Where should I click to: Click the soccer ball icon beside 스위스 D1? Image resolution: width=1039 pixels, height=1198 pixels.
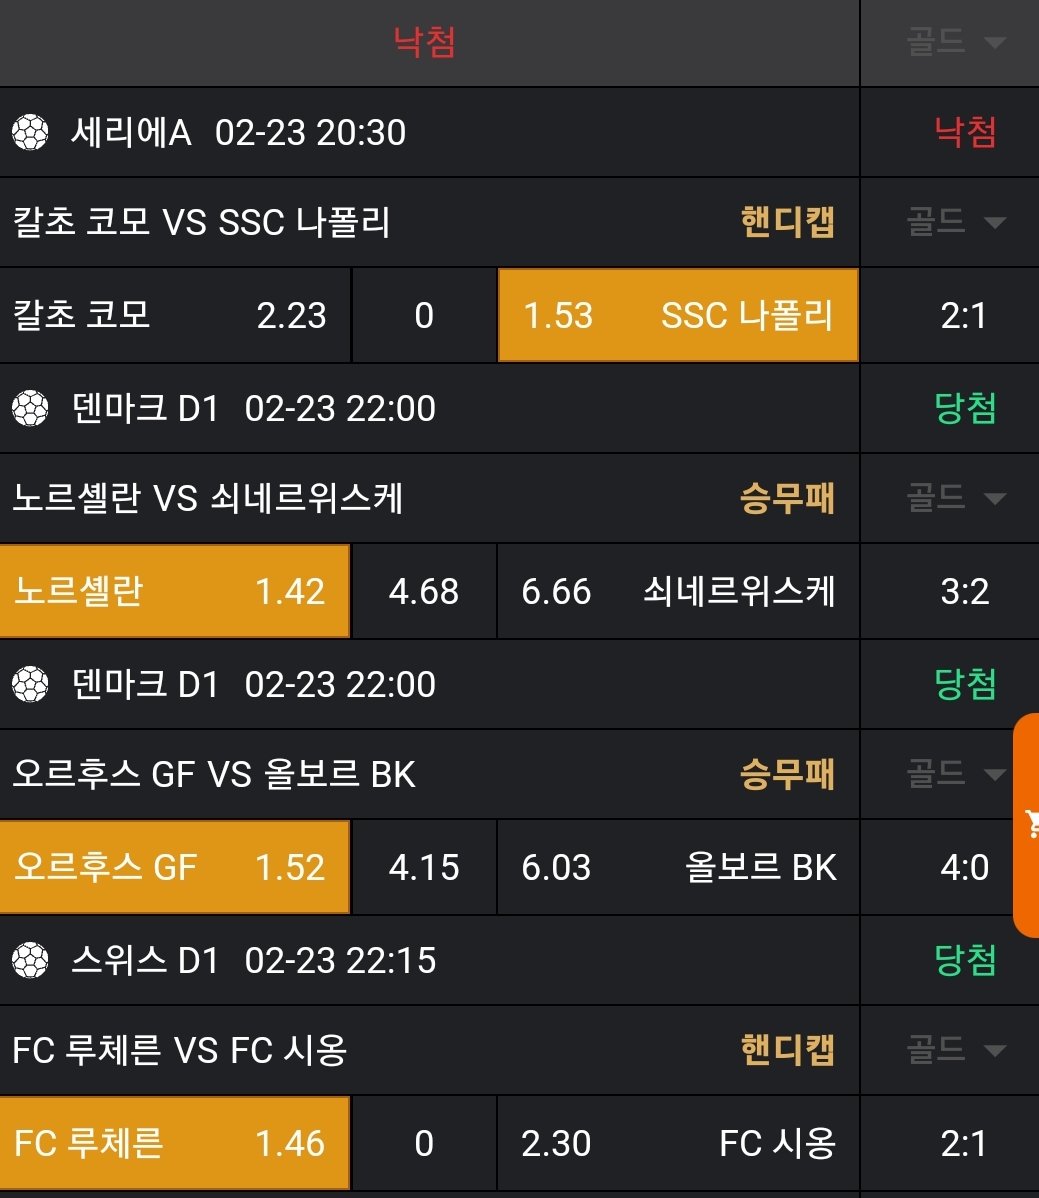point(30,960)
